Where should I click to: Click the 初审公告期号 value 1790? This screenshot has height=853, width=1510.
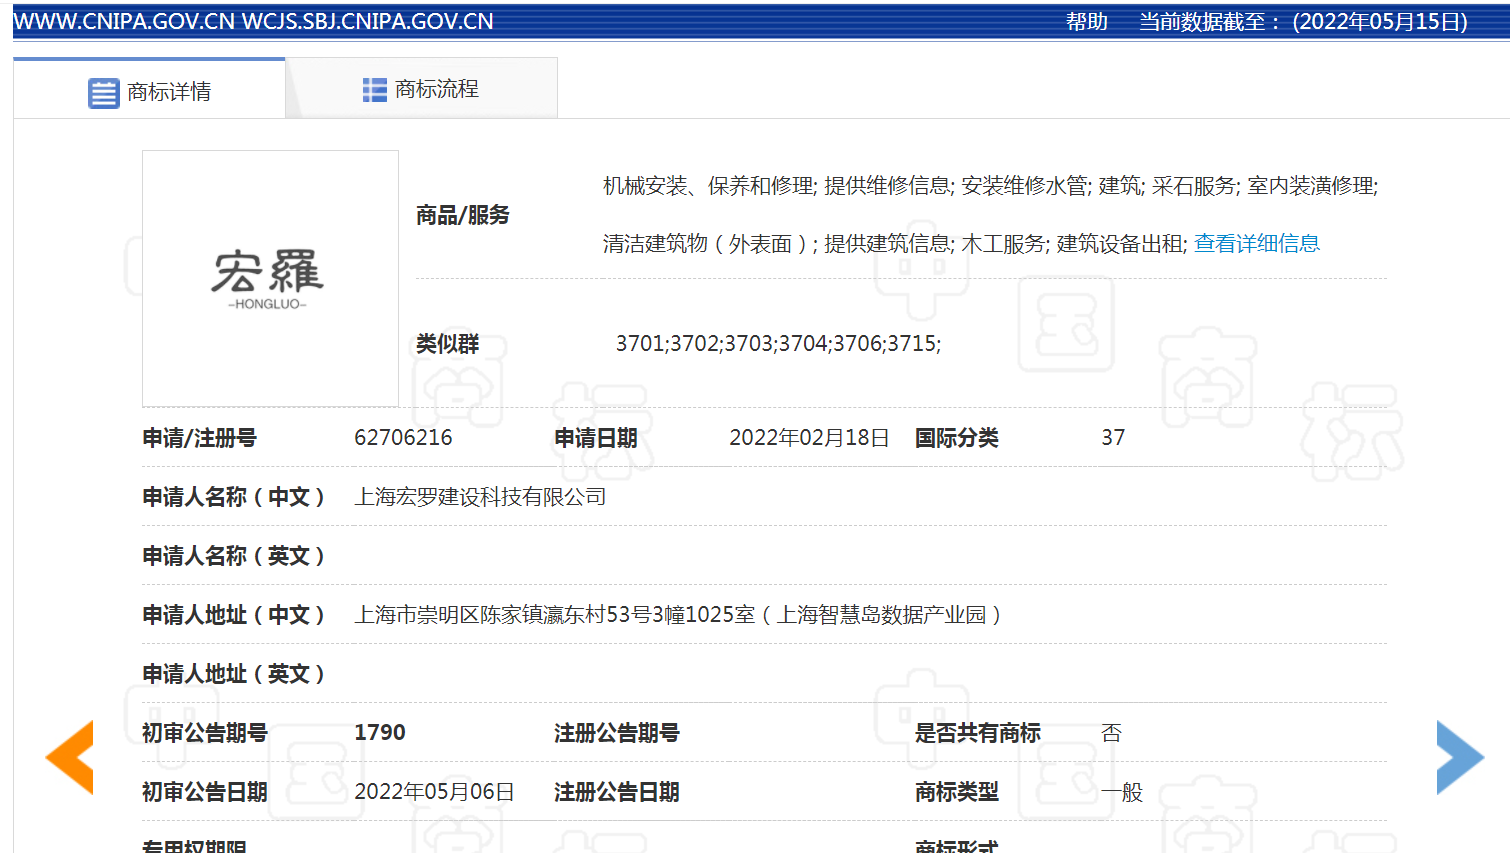point(380,733)
